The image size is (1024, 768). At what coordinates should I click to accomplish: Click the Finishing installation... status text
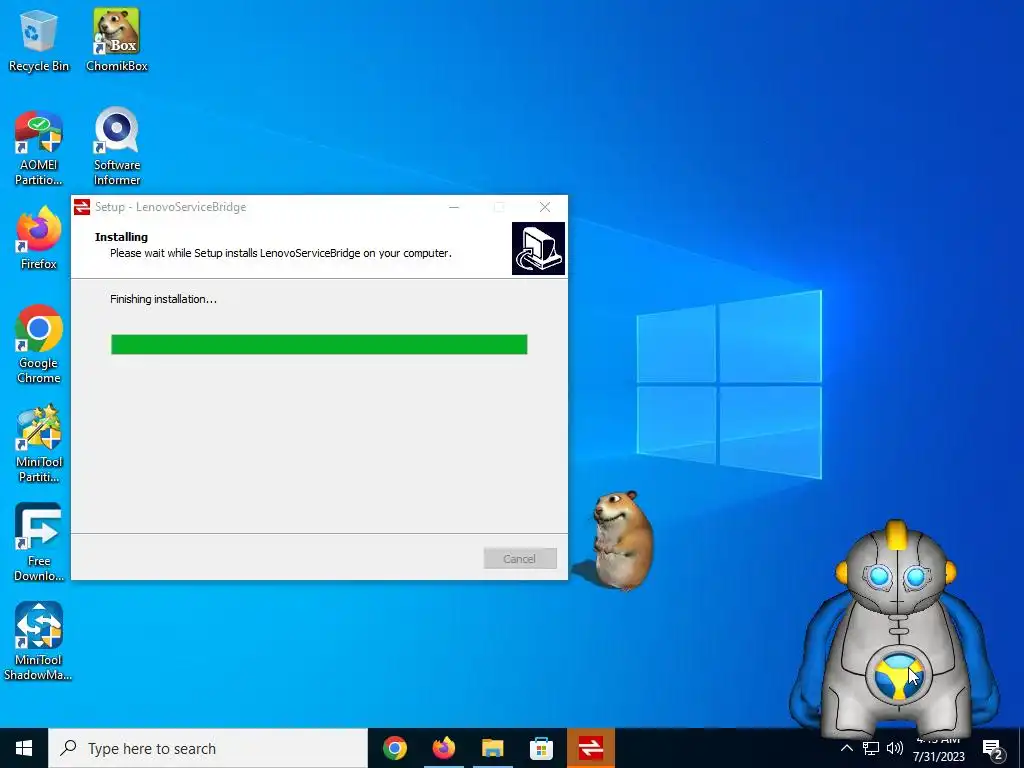tap(163, 299)
